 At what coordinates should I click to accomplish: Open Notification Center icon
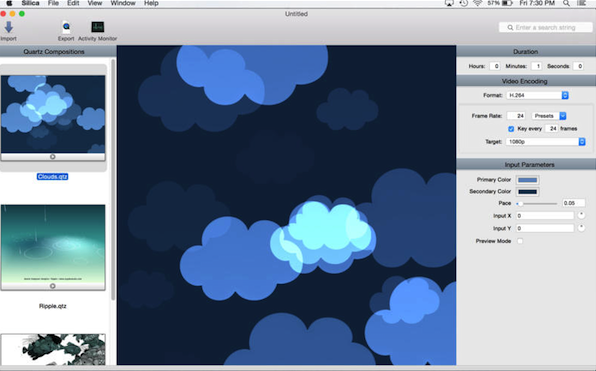point(582,3)
